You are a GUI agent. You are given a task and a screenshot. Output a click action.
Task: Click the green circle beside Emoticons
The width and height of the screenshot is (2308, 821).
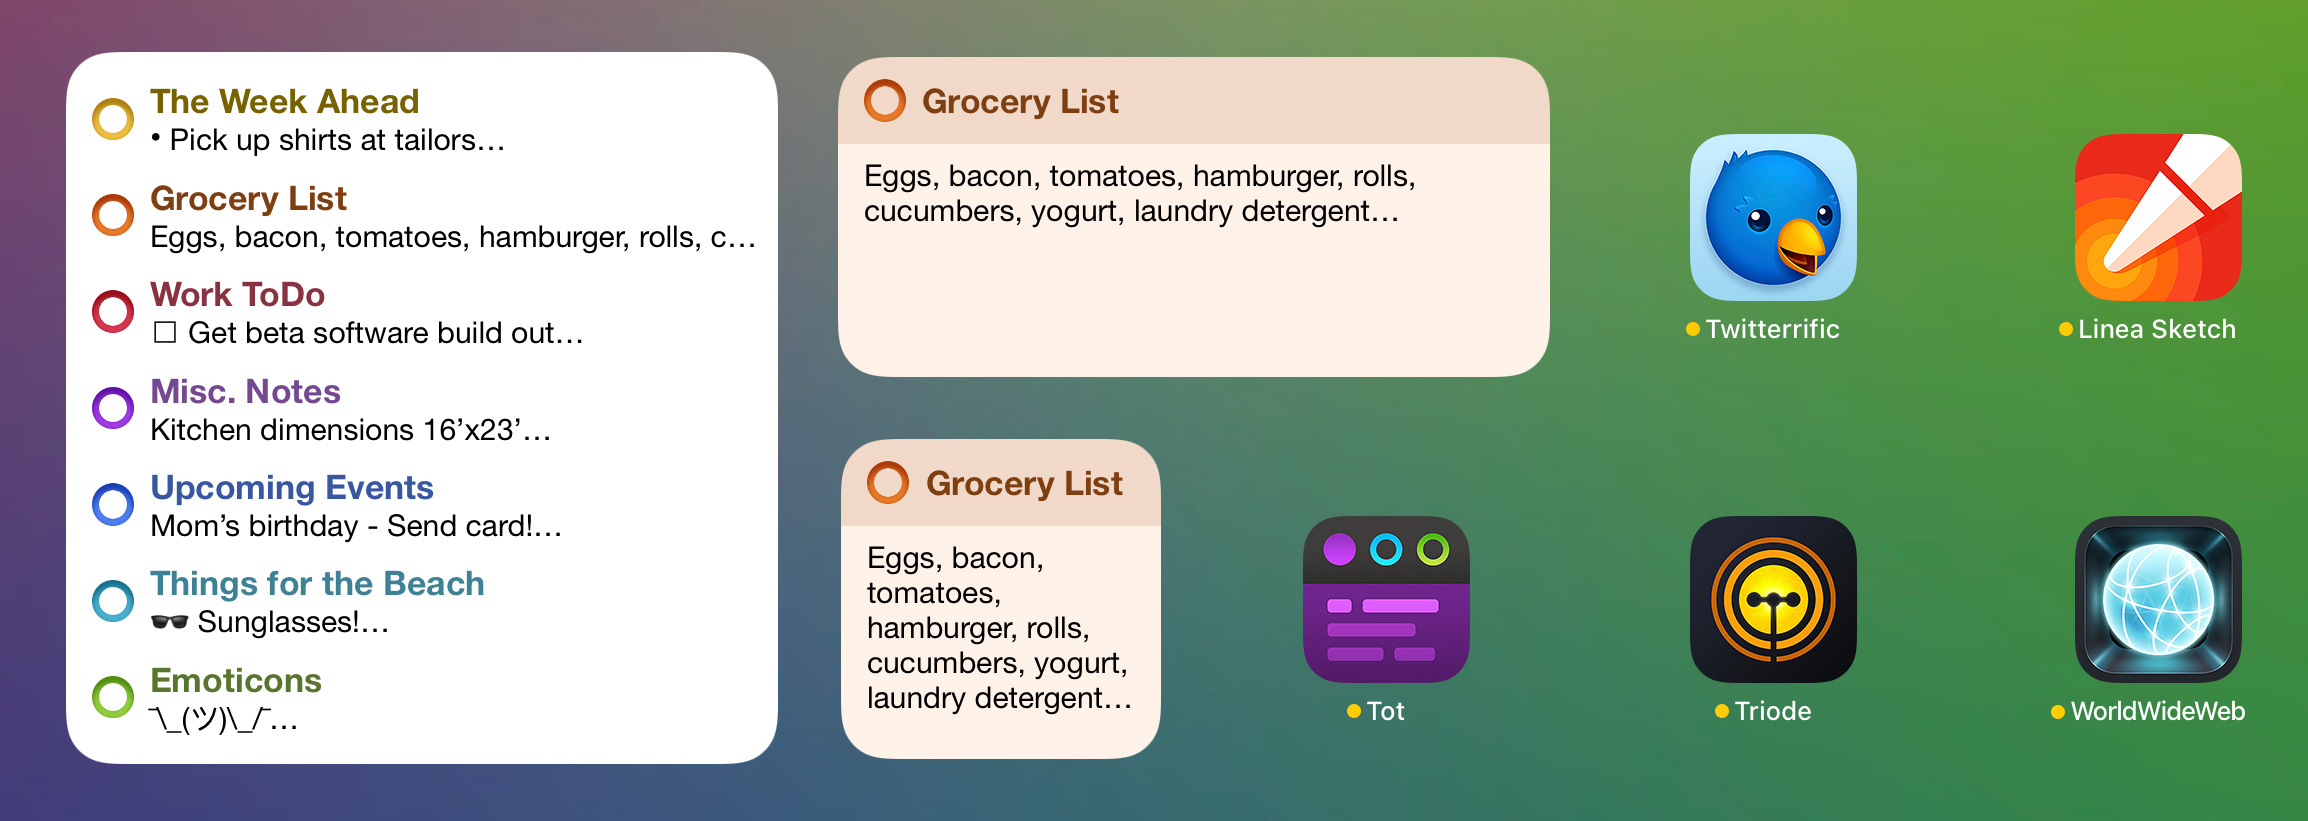pos(113,697)
